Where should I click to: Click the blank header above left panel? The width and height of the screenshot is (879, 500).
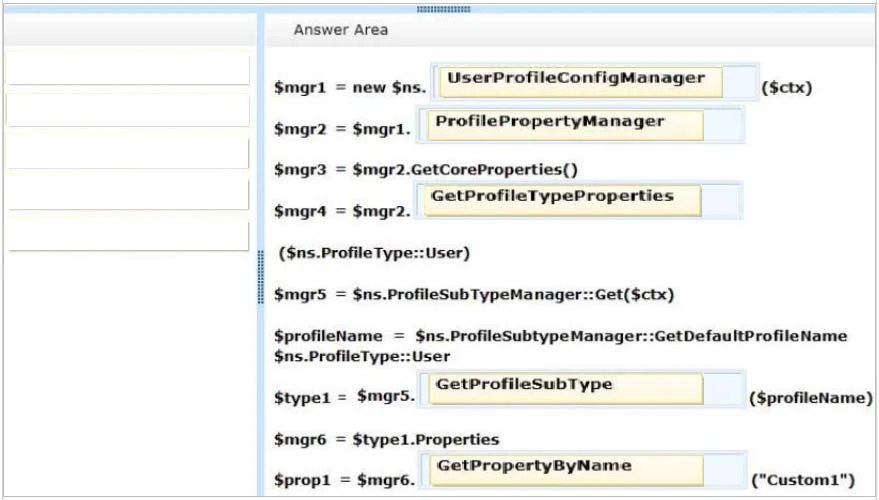128,31
